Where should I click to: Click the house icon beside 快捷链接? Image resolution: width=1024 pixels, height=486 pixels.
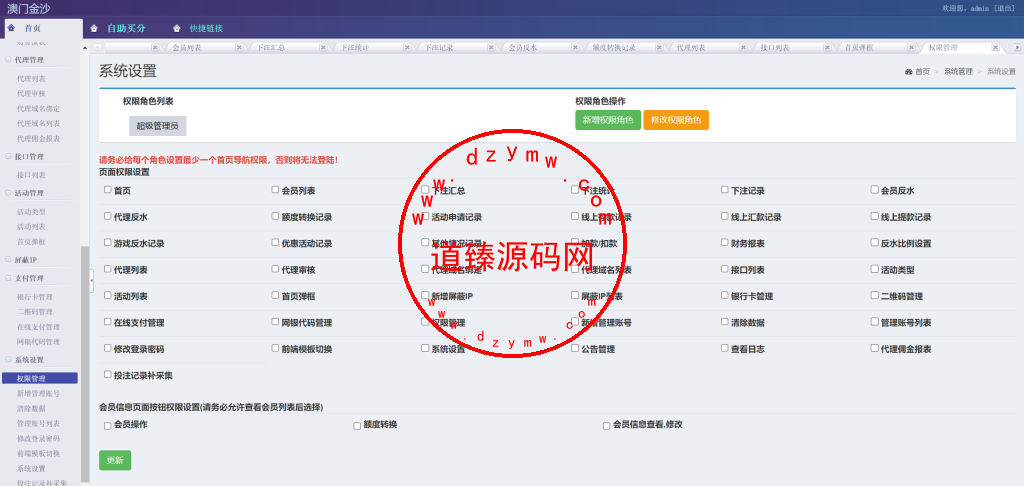tap(177, 28)
